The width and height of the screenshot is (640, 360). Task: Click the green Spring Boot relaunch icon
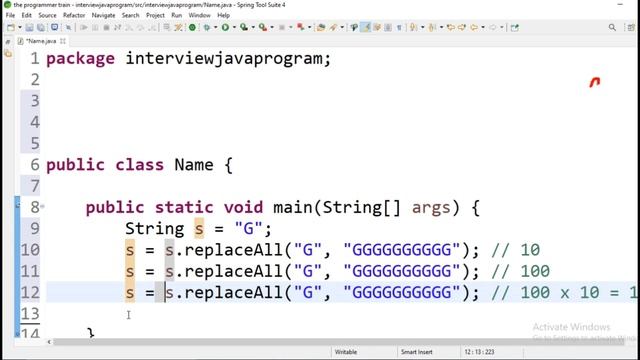pos(192,27)
